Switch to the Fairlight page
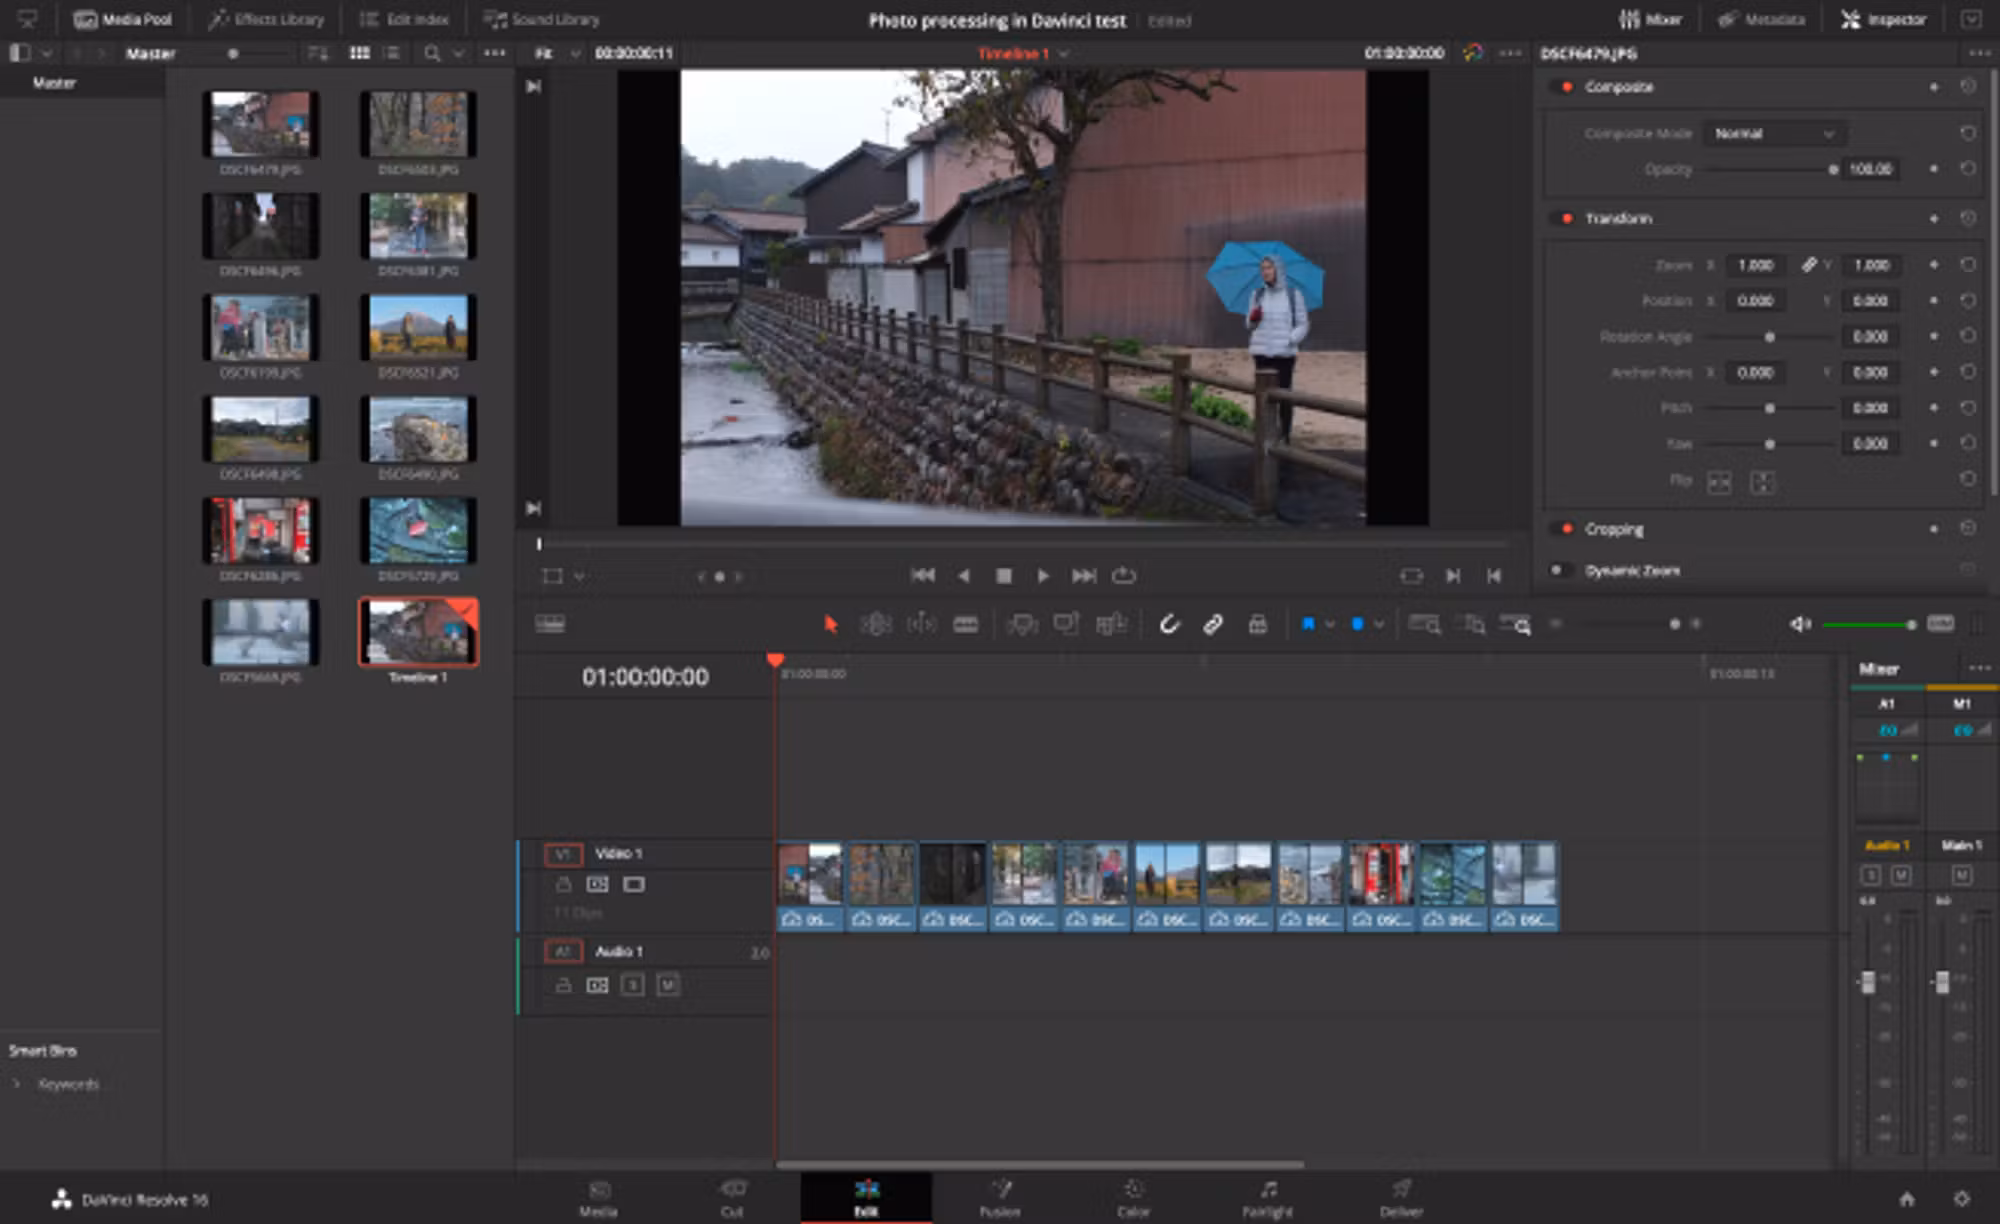 1267,1198
